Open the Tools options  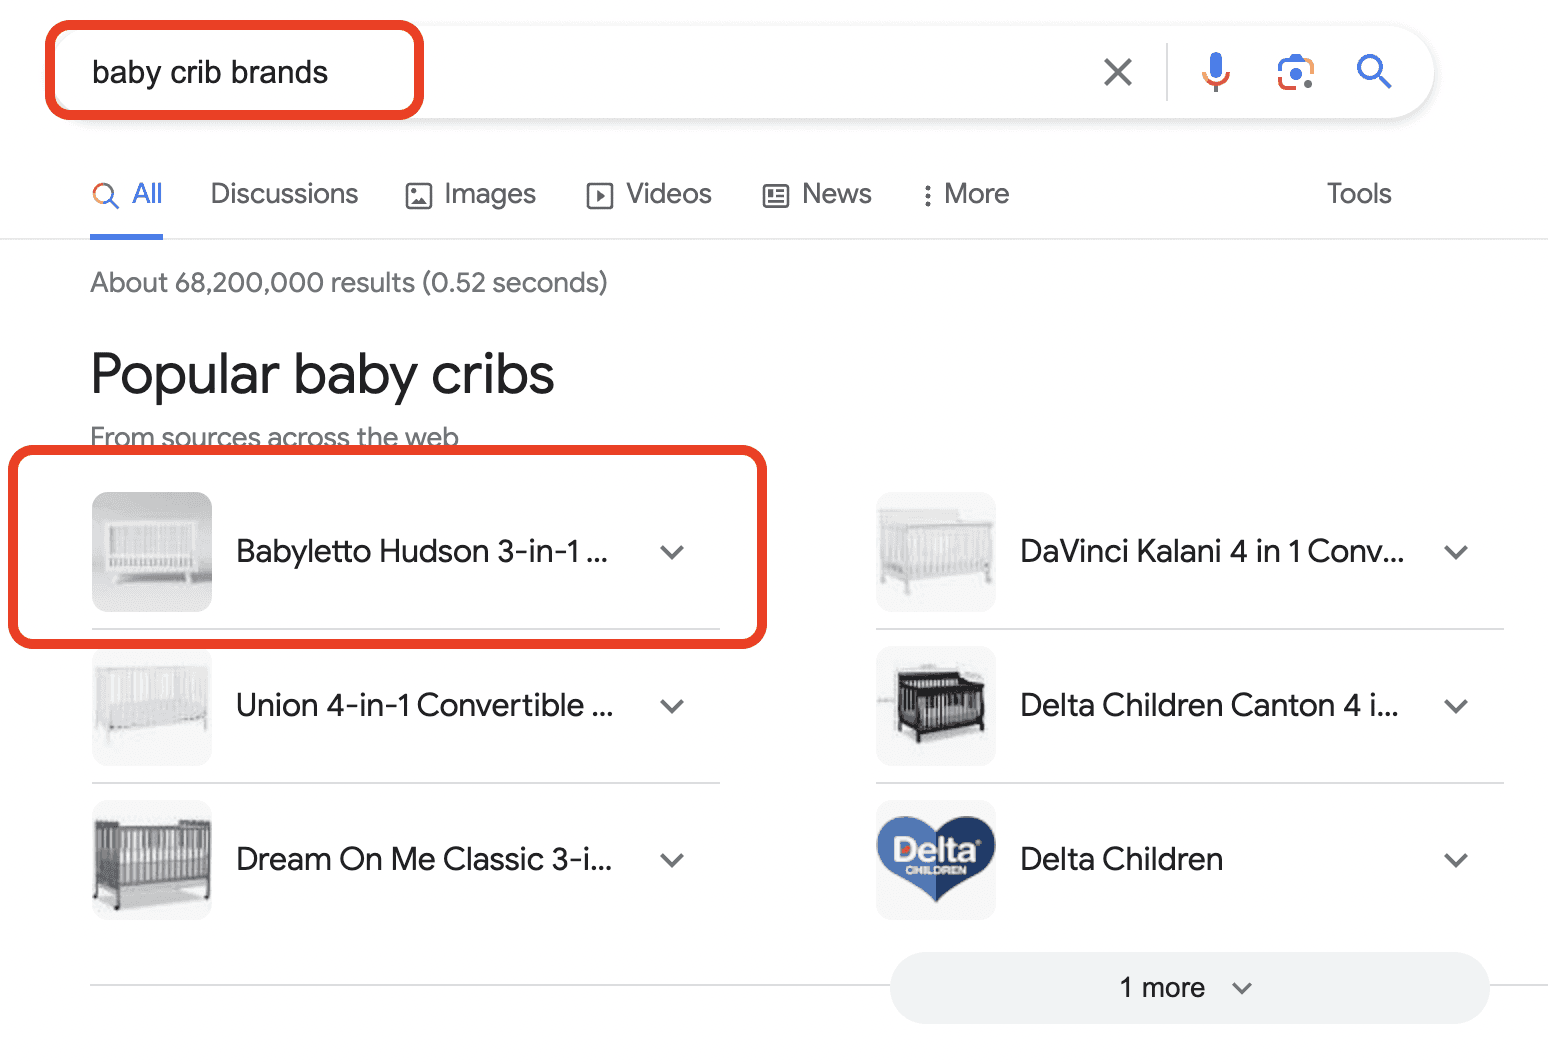[x=1358, y=193]
